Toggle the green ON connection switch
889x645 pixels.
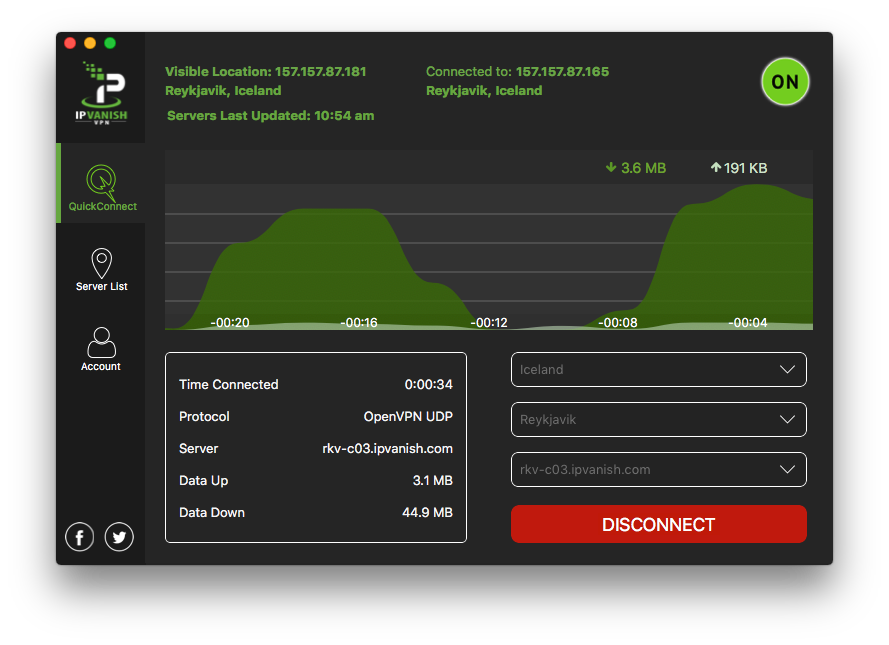(785, 82)
